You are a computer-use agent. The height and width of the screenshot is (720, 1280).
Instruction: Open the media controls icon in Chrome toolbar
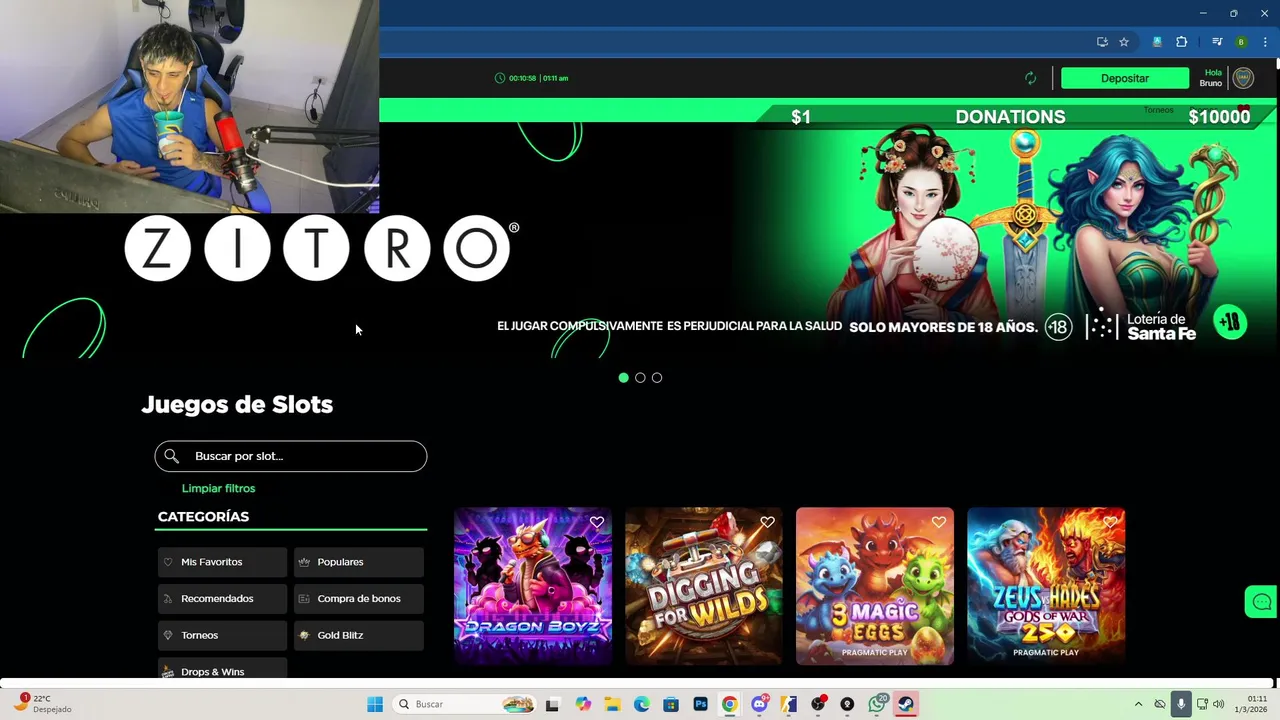tap(1217, 42)
